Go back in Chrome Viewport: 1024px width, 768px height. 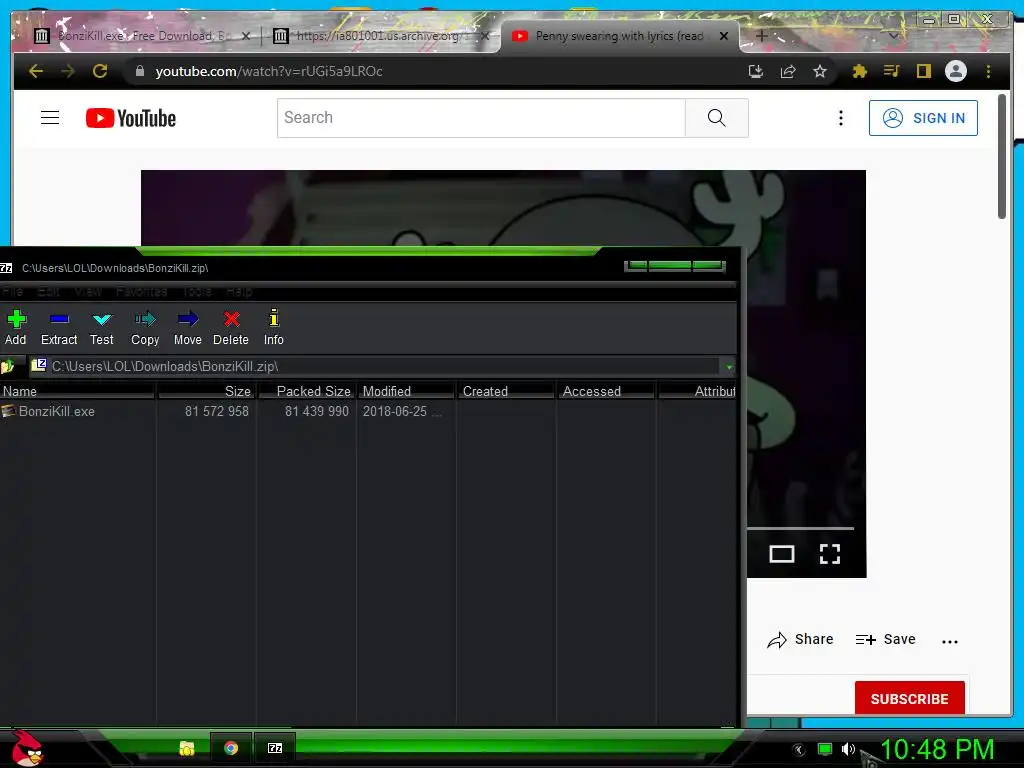click(x=36, y=71)
